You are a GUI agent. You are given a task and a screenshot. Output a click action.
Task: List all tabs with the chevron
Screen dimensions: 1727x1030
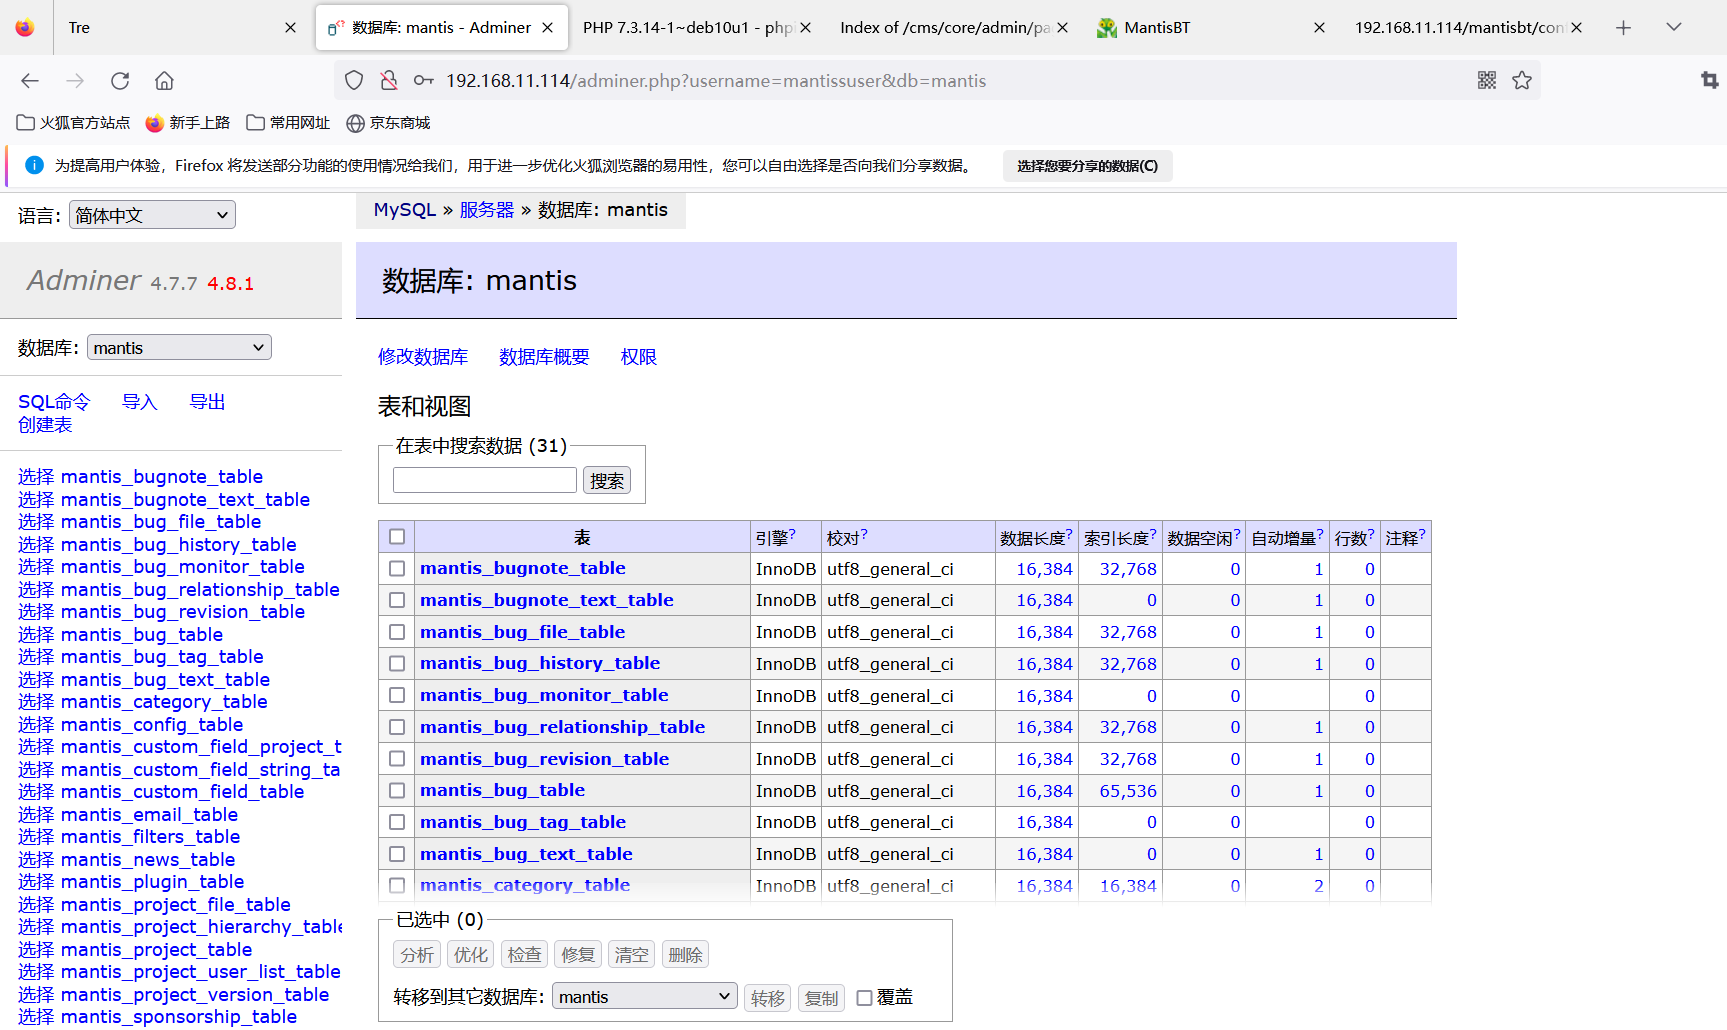pyautogui.click(x=1674, y=27)
